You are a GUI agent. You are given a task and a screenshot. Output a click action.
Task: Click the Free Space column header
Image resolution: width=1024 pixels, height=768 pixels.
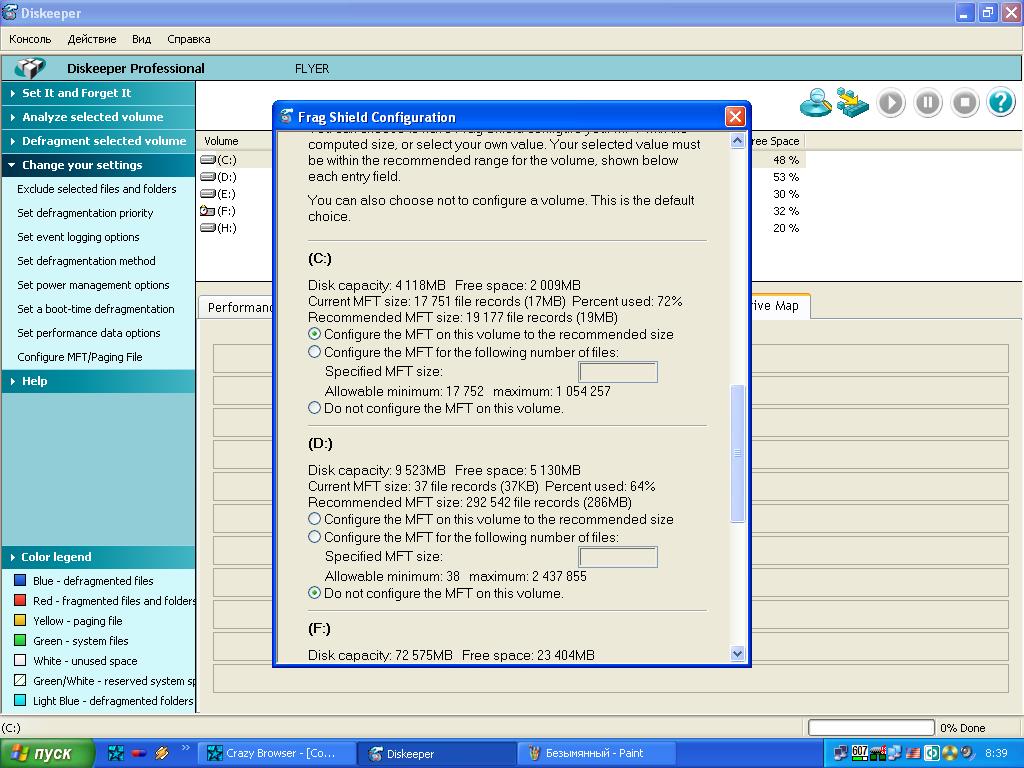click(777, 141)
